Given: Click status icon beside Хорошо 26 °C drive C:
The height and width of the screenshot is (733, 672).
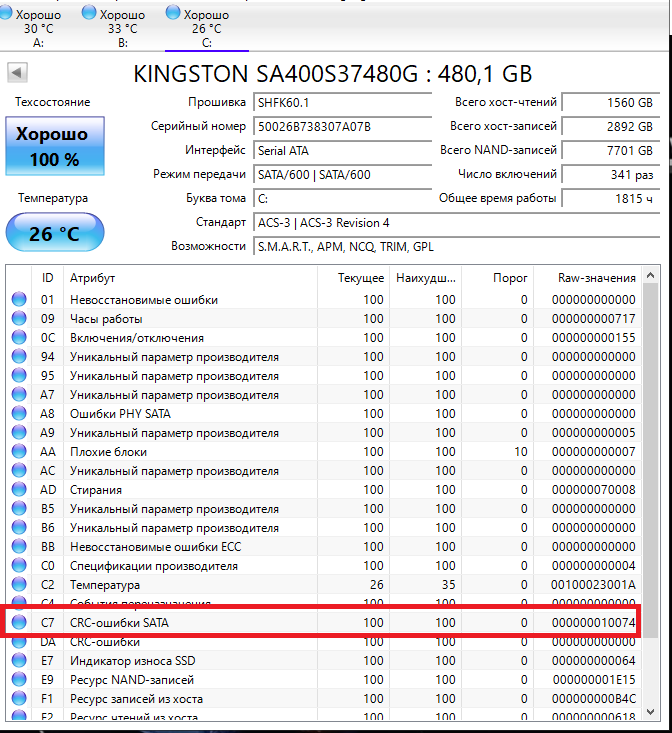Looking at the screenshot, I should [x=173, y=13].
